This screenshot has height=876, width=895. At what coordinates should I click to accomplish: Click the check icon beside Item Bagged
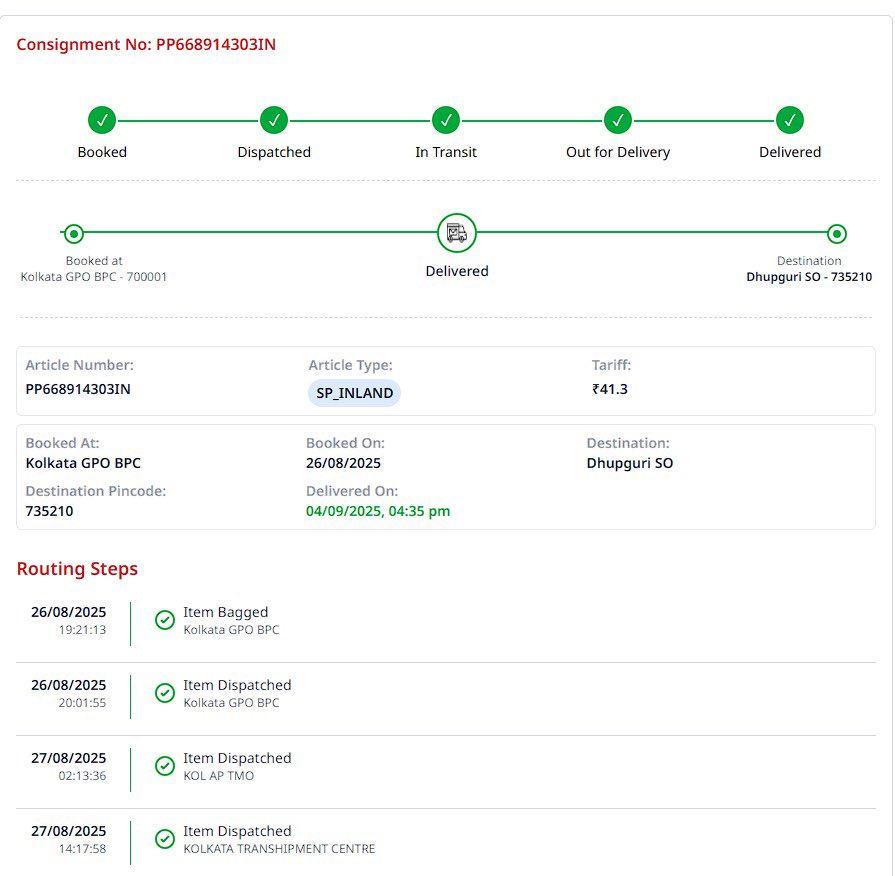pos(165,620)
